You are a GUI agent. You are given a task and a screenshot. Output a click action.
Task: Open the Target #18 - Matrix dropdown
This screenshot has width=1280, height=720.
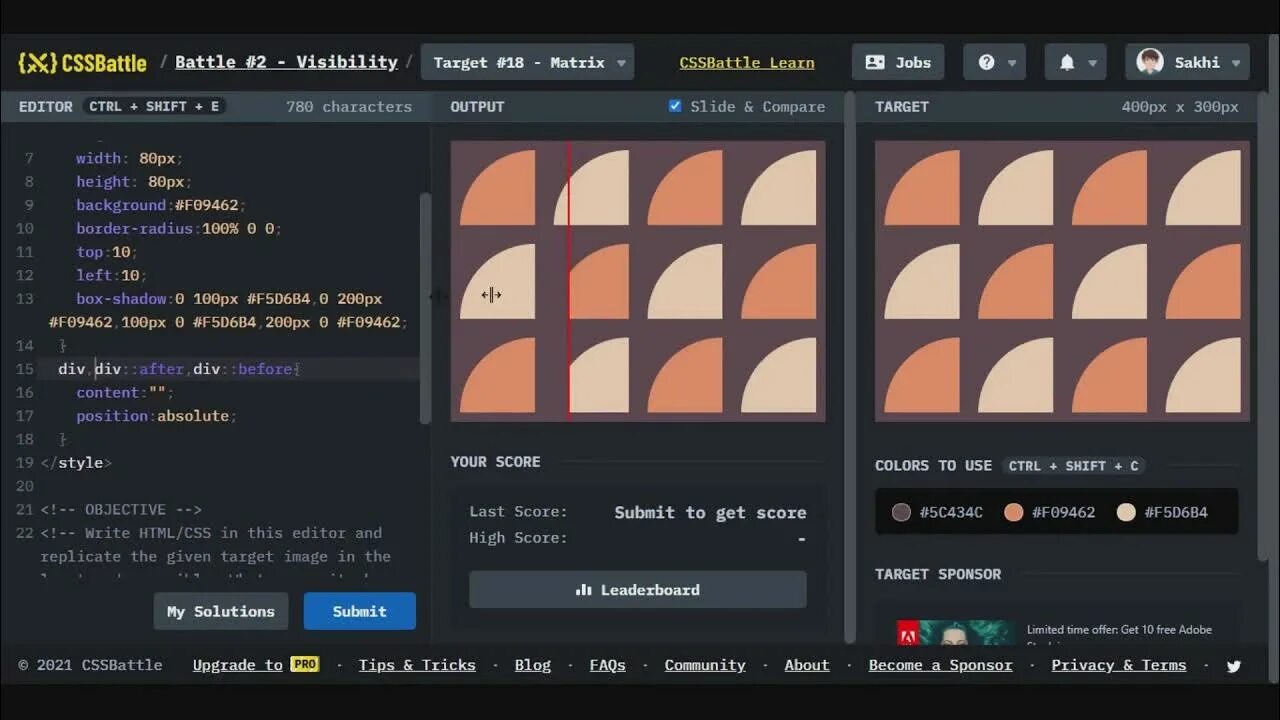(x=527, y=62)
